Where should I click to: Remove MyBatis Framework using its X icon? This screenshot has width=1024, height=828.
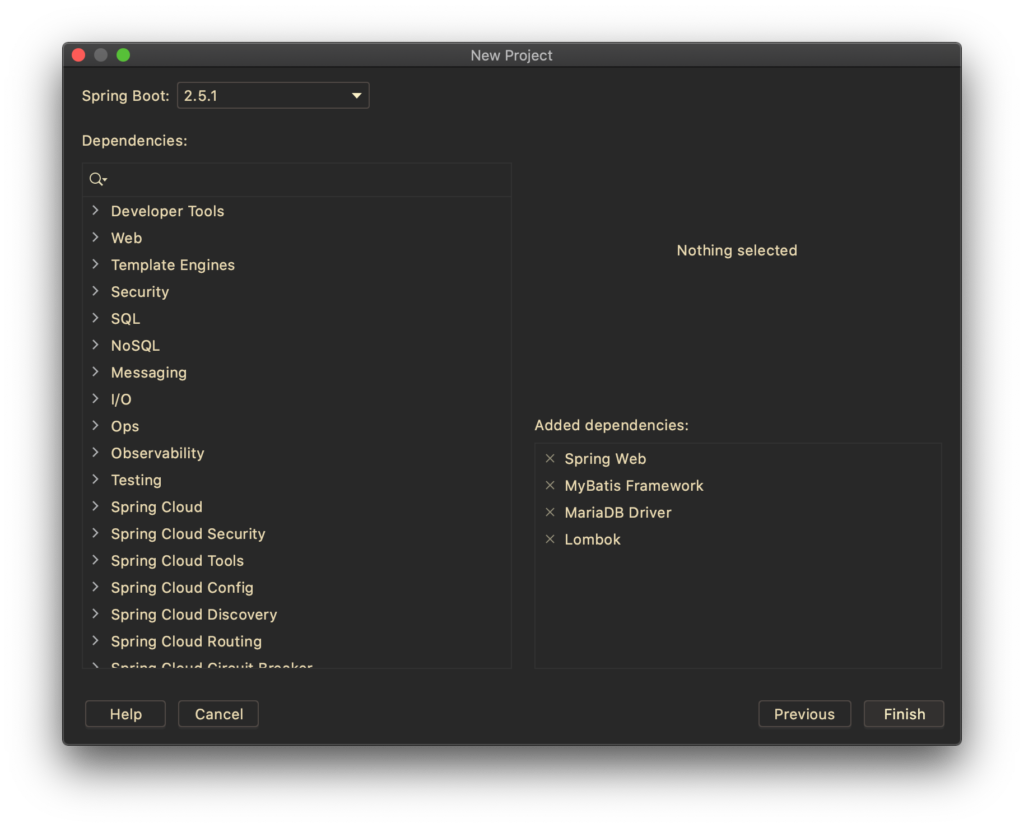550,486
